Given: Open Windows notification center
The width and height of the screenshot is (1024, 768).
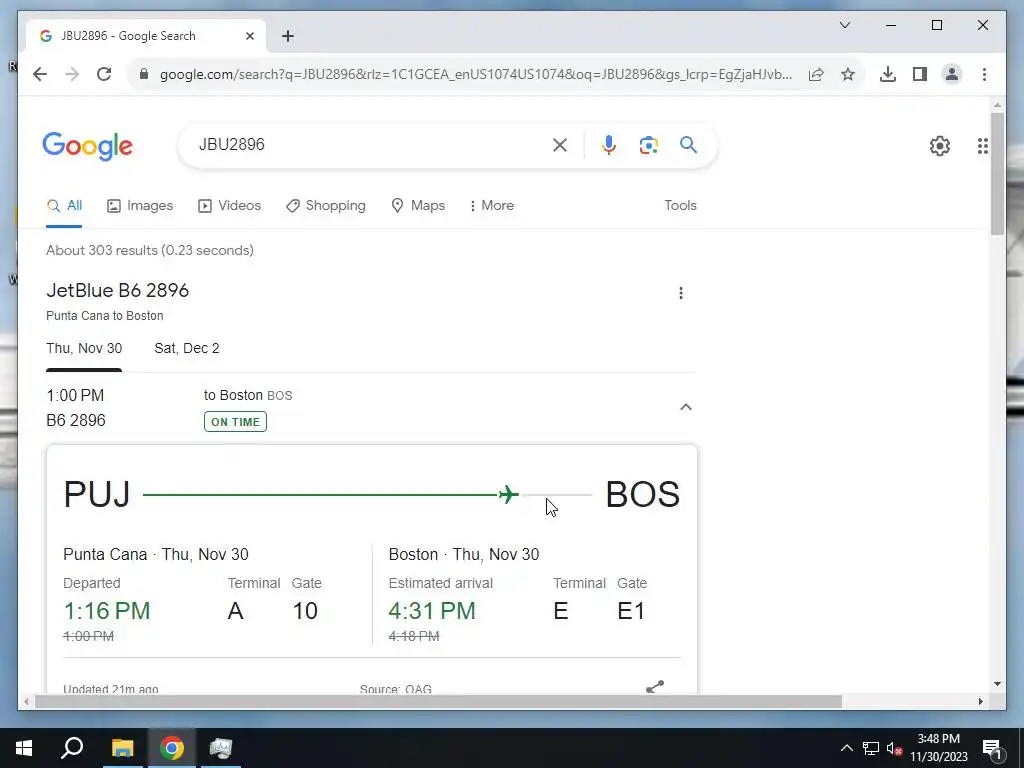Looking at the screenshot, I should [x=992, y=748].
